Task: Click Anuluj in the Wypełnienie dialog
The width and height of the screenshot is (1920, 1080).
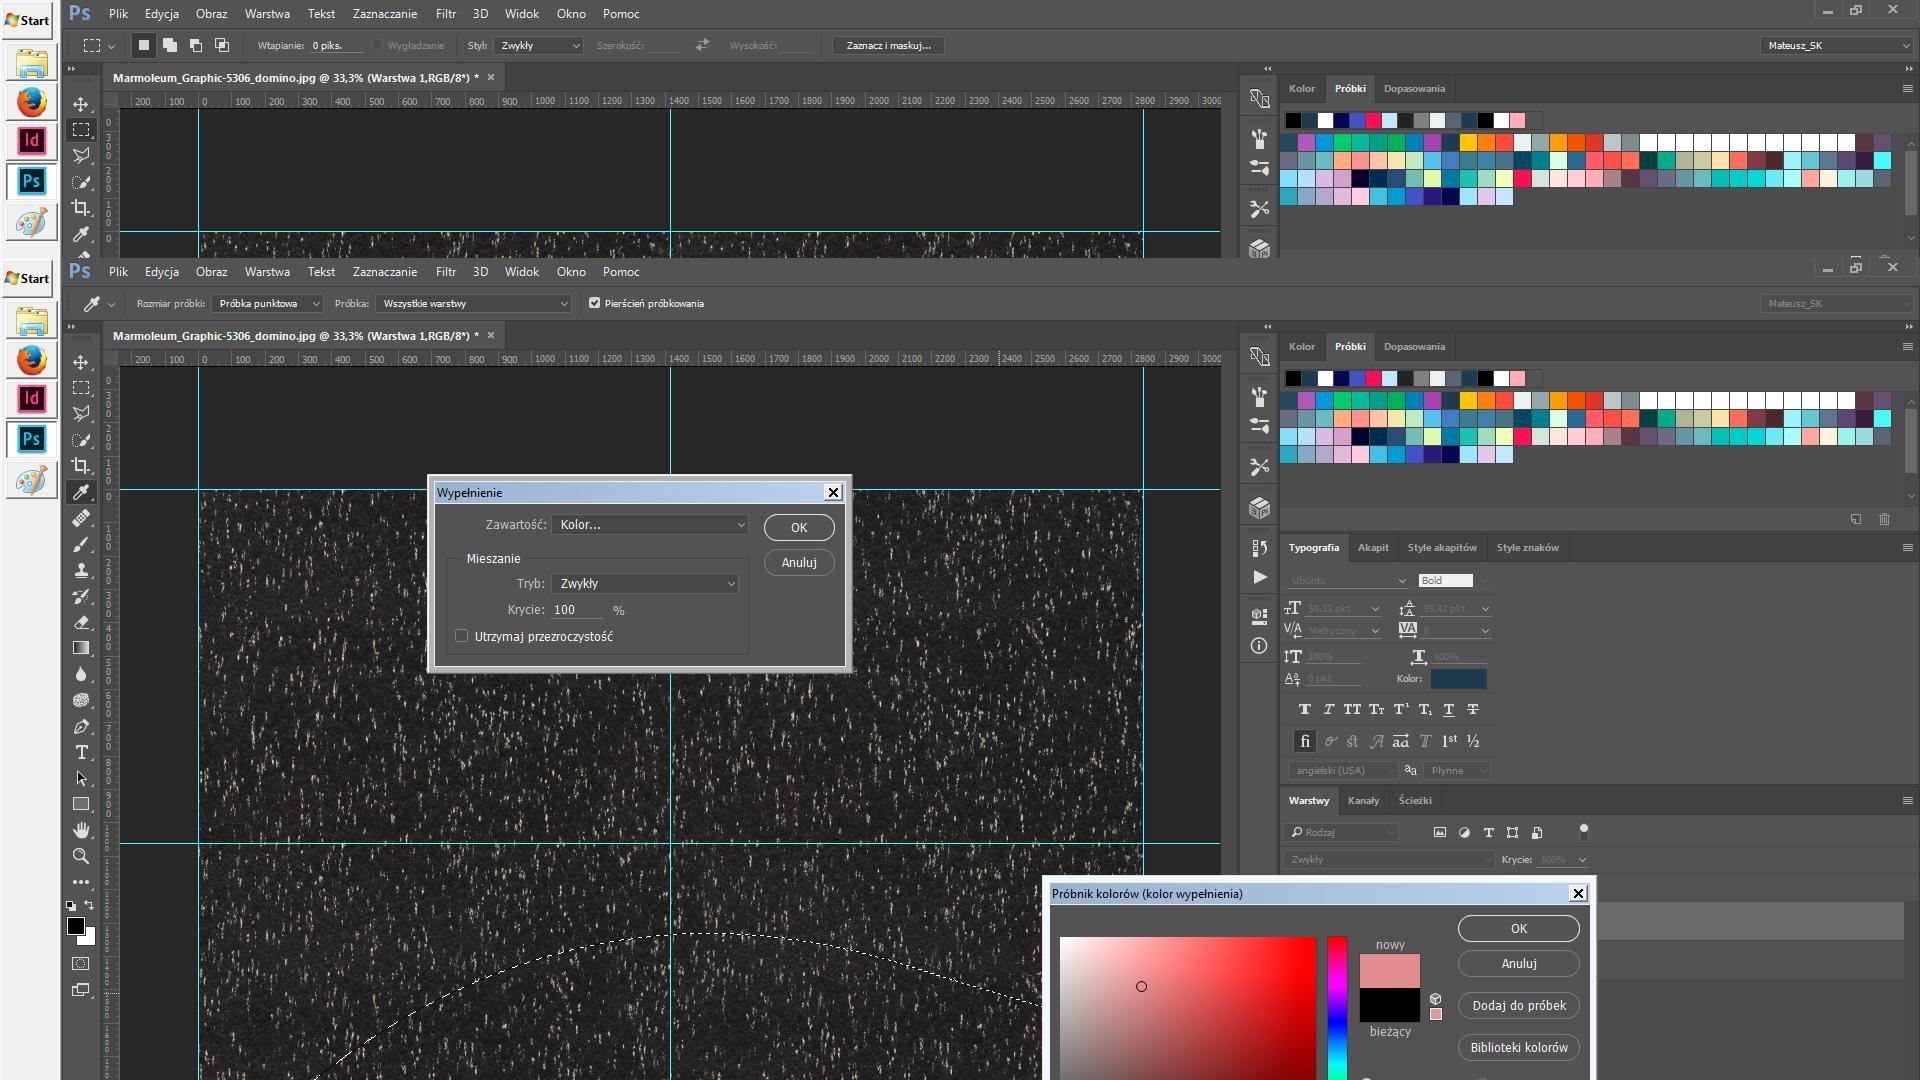Action: tap(798, 563)
